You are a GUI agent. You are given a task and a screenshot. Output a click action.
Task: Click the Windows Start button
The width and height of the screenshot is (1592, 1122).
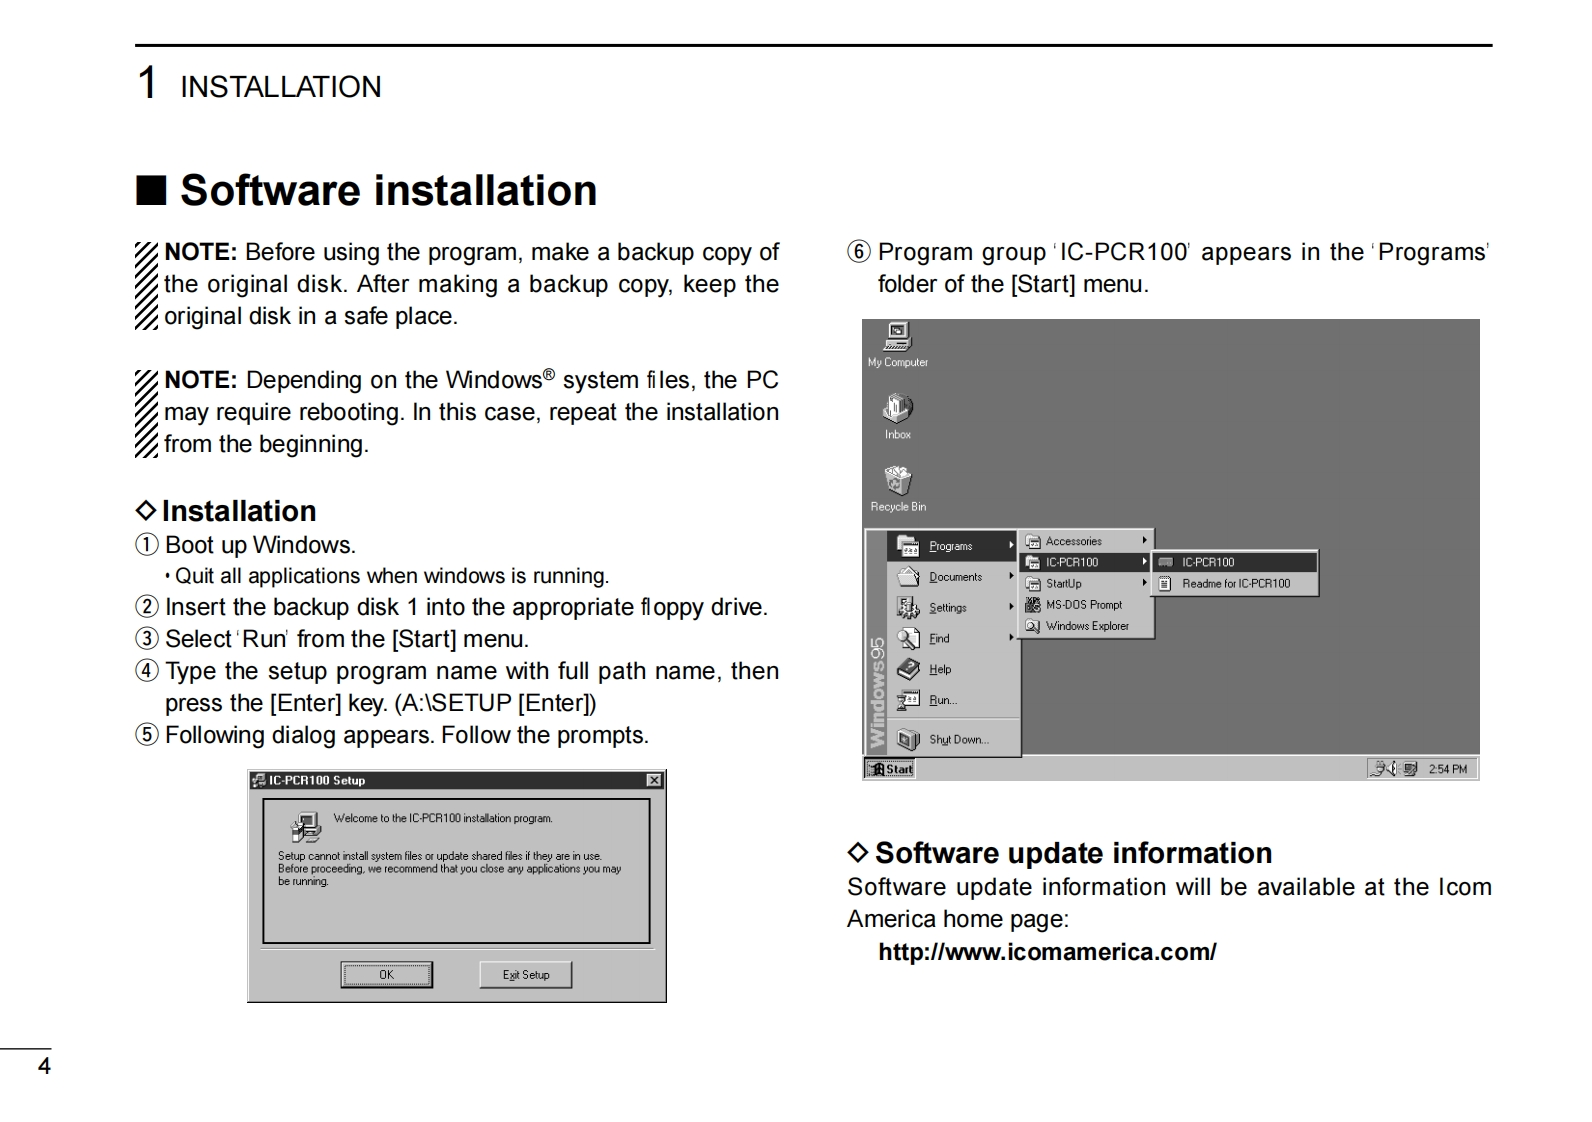click(890, 769)
